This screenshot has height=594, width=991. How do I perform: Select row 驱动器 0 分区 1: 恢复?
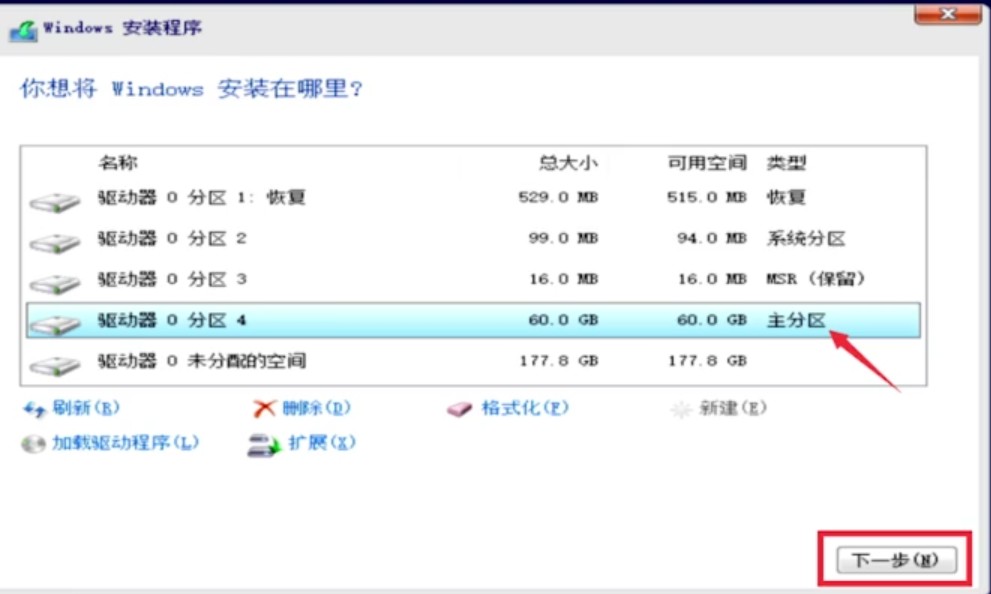click(x=473, y=198)
